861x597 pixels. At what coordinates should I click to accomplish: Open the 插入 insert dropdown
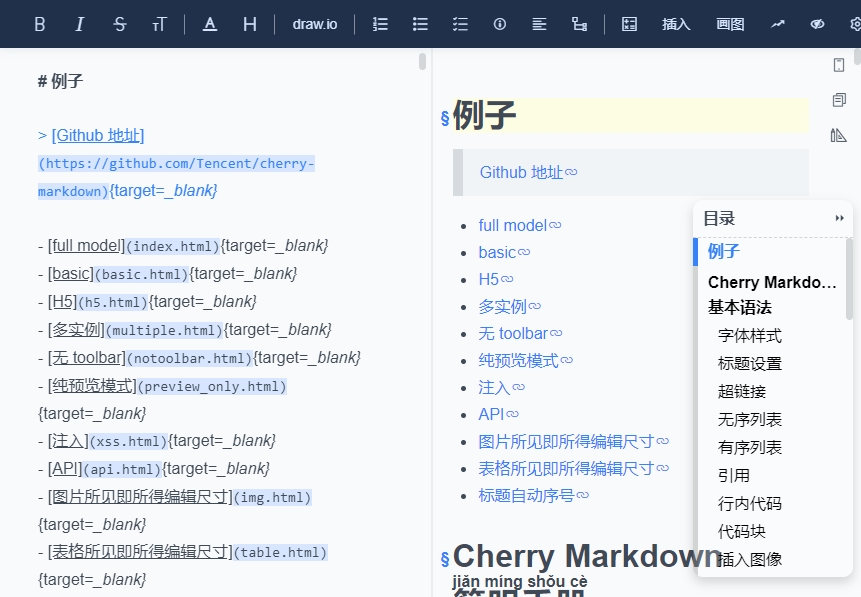[676, 24]
